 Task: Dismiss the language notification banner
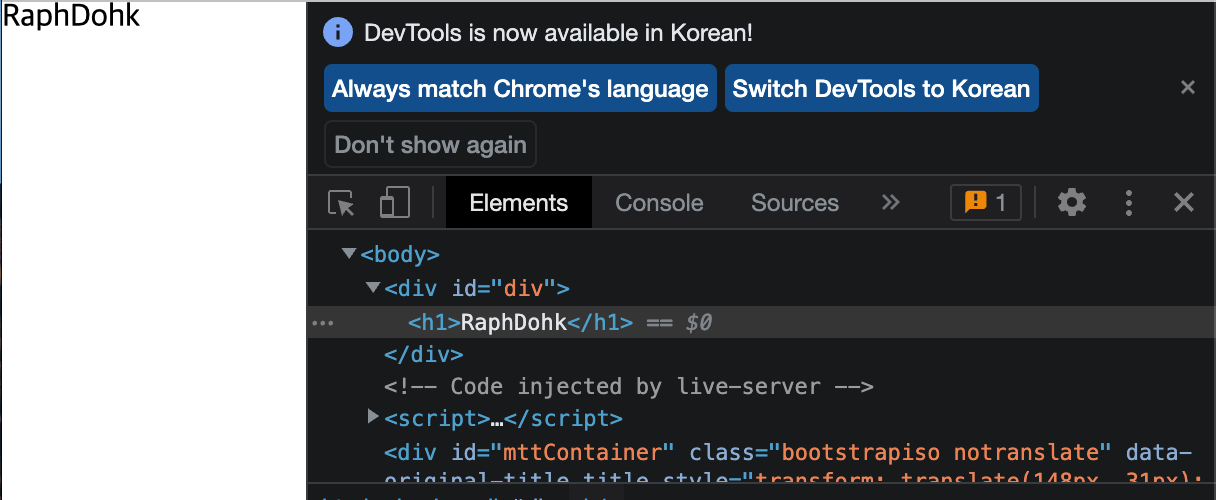pos(1188,88)
